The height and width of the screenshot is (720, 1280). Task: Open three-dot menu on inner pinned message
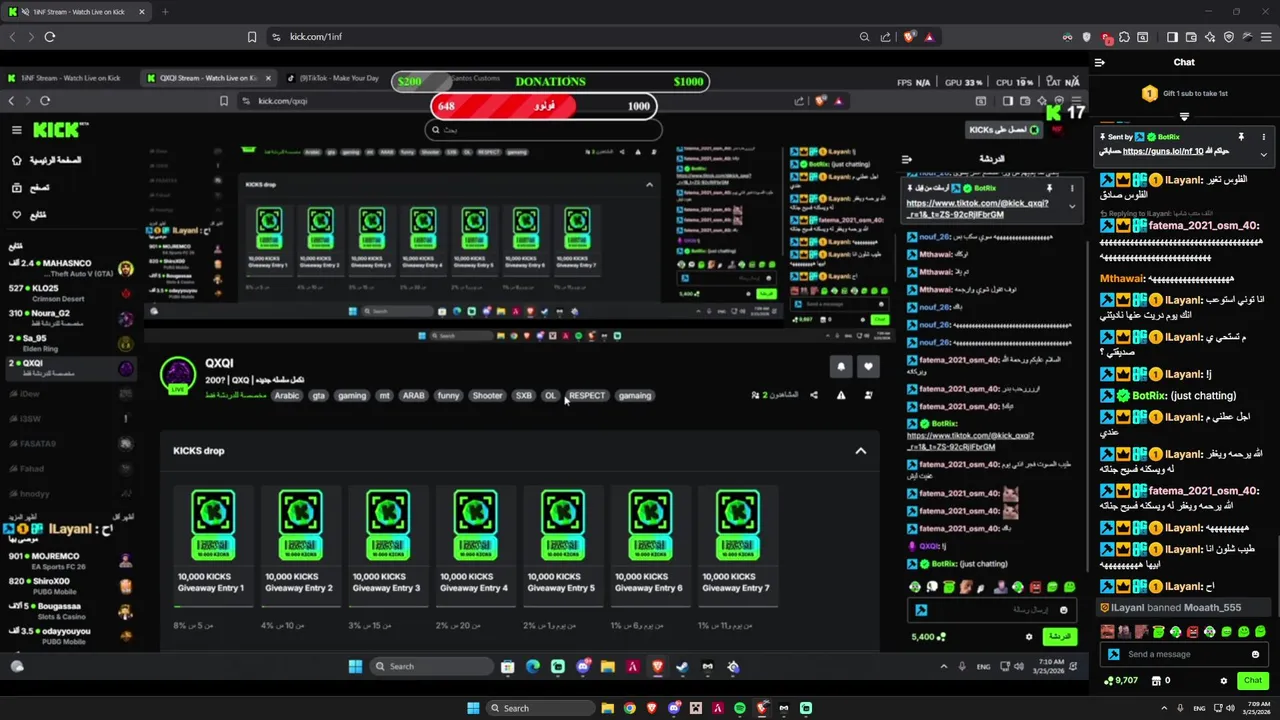tap(1072, 188)
